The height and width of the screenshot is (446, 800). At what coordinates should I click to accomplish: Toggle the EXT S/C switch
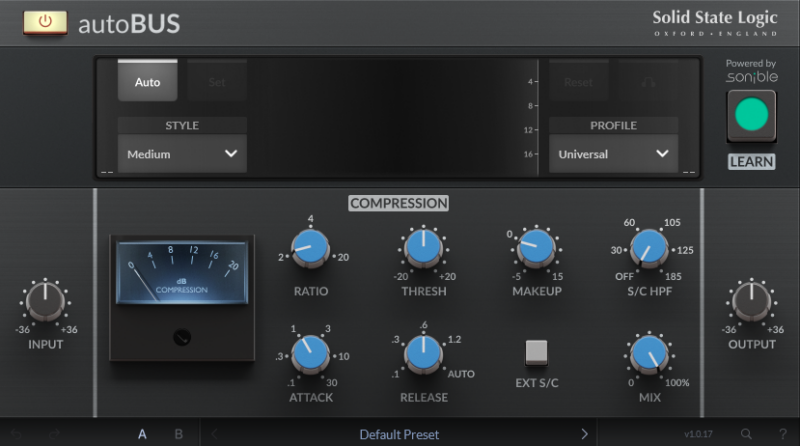pyautogui.click(x=537, y=353)
